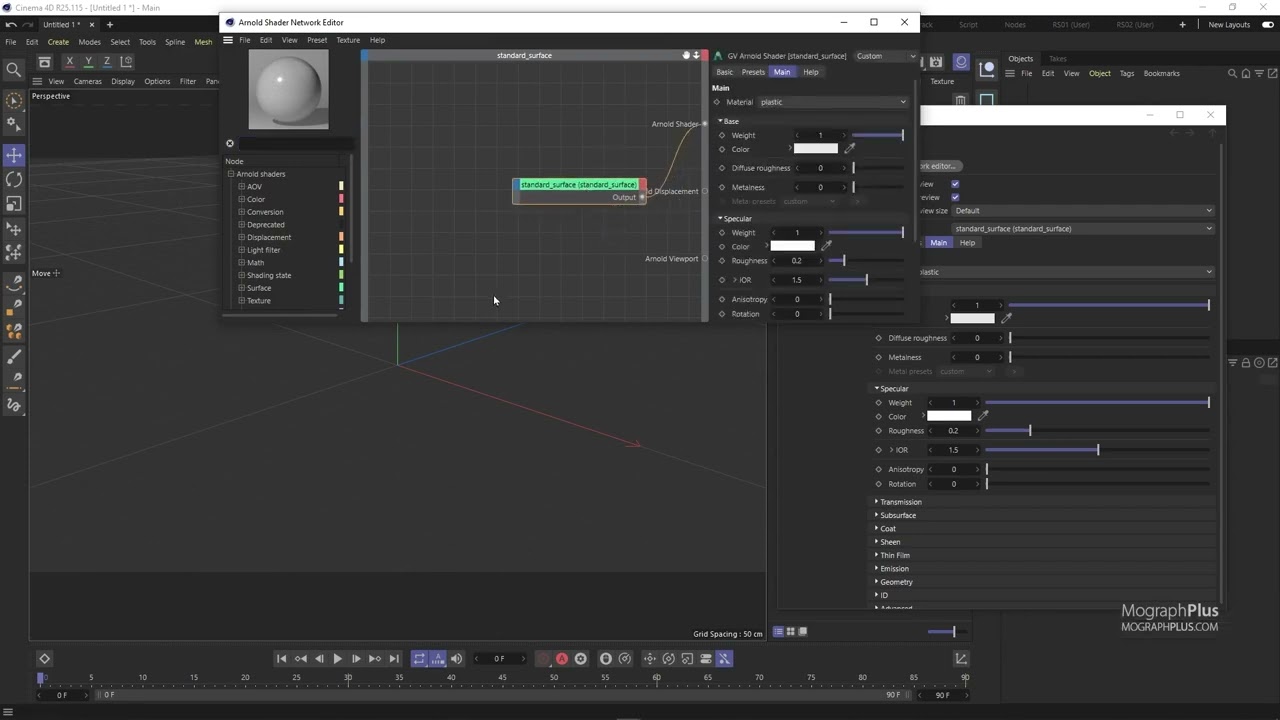The image size is (1280, 720).
Task: Switch to Basic tab in shader editor
Action: (724, 72)
